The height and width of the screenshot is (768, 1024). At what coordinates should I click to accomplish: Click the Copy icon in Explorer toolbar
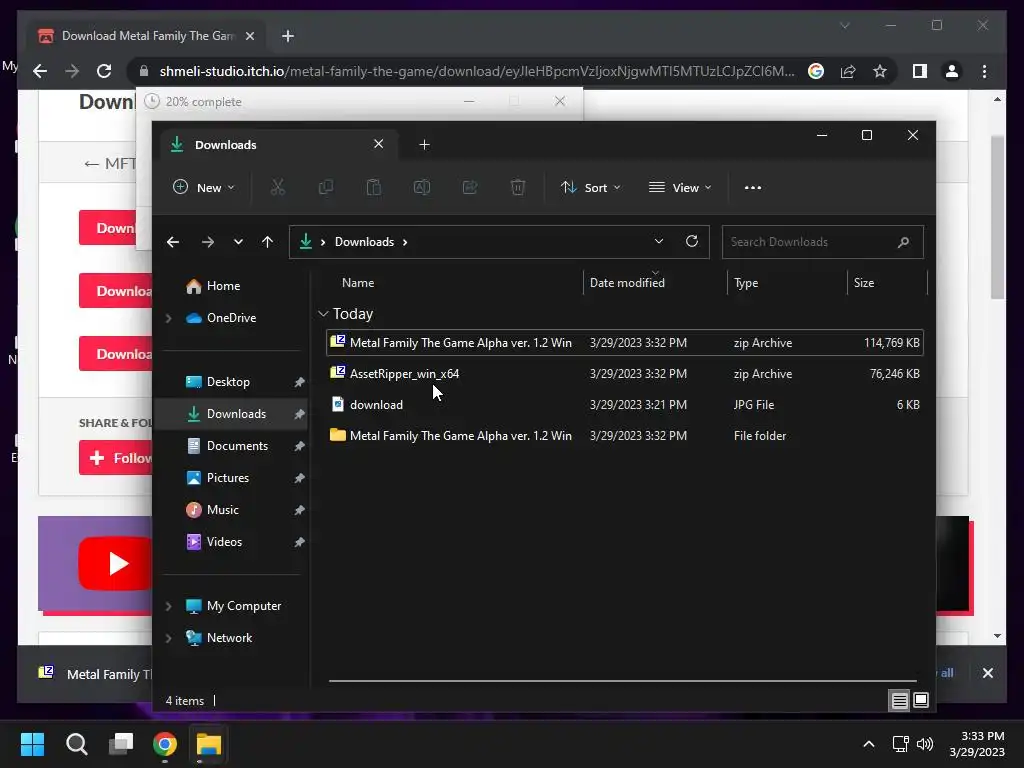tap(325, 187)
